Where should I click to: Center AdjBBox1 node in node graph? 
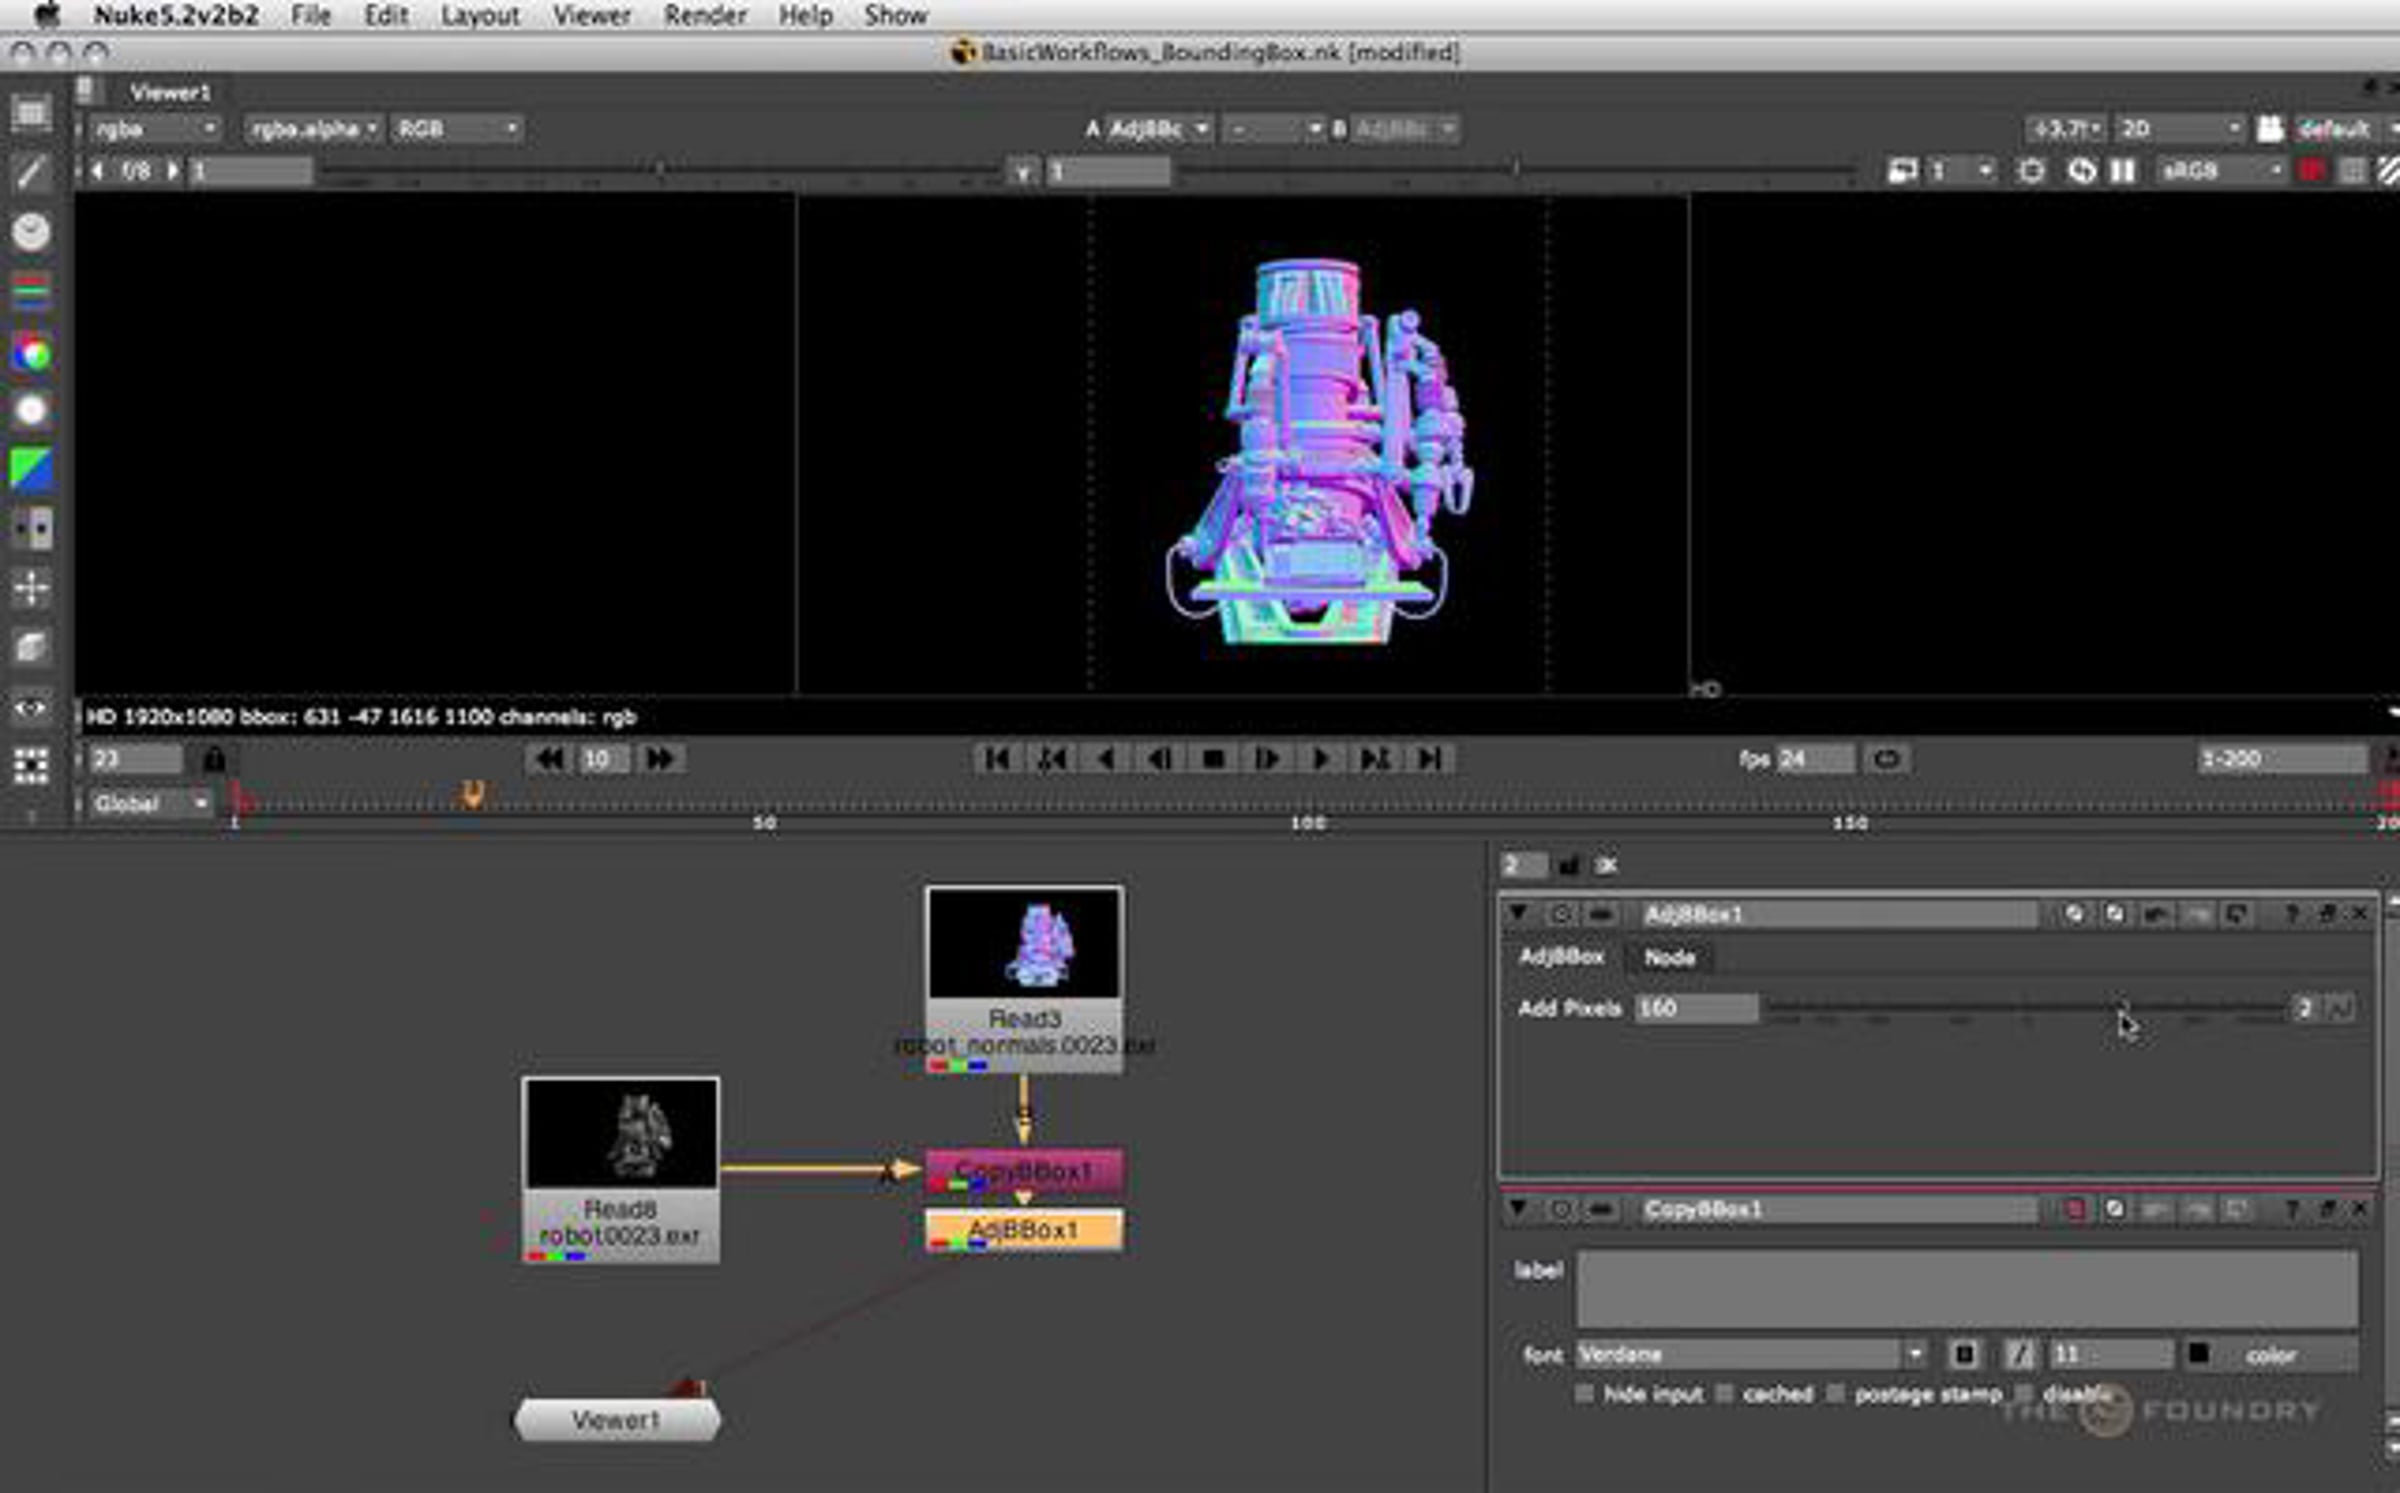[1560, 914]
